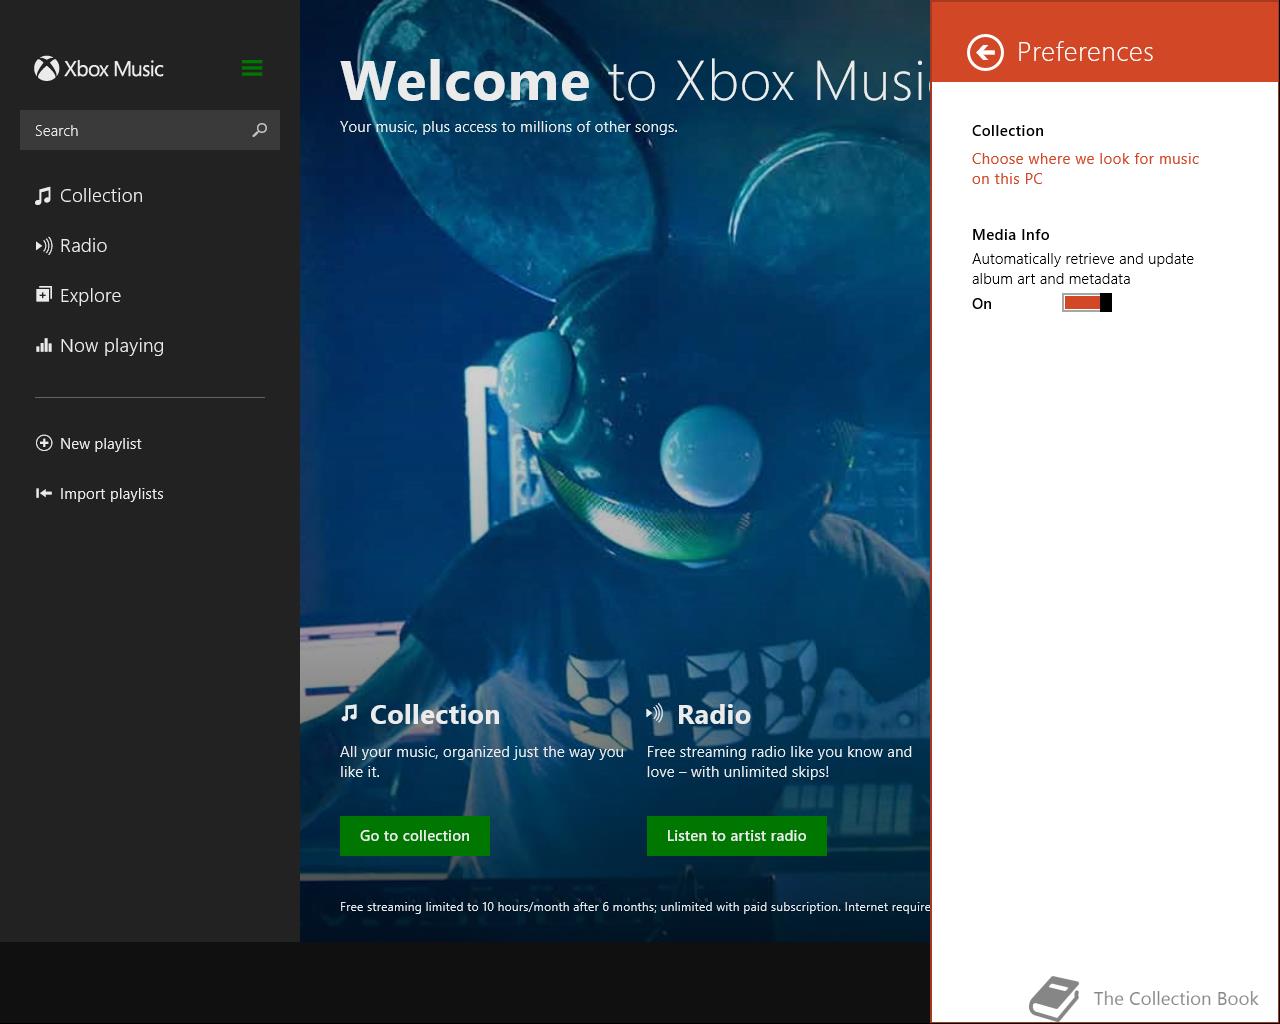Open Collection in the sidebar

101,196
